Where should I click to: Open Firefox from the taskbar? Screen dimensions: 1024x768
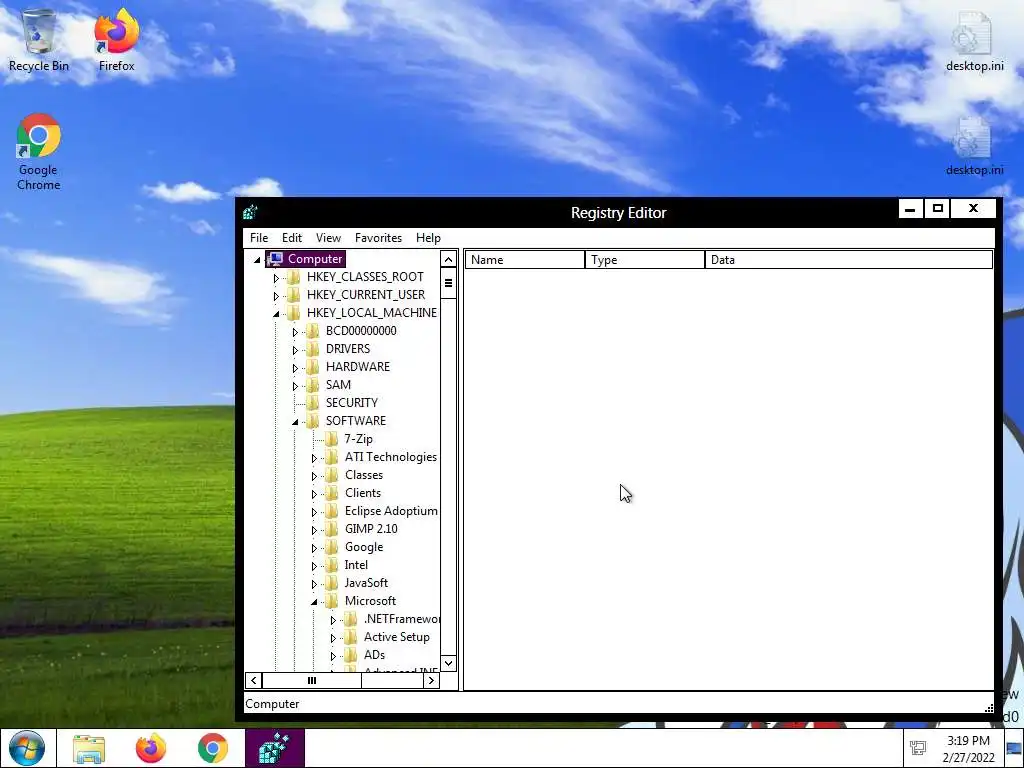point(151,748)
